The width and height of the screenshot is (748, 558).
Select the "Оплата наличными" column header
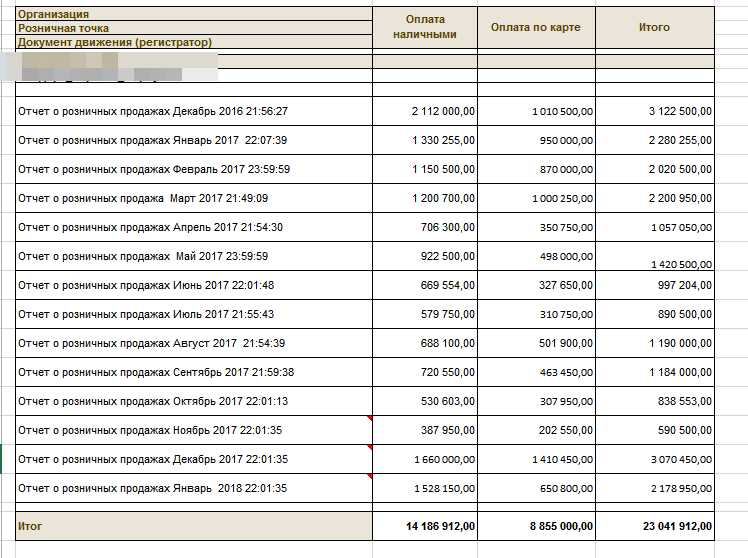(x=425, y=27)
